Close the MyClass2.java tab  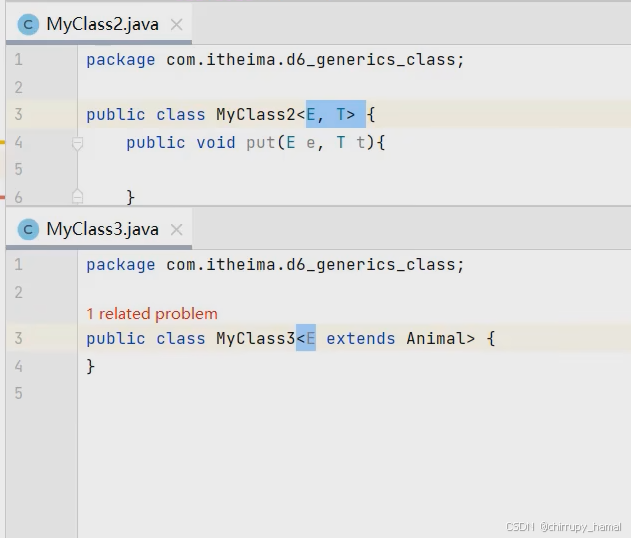176,25
